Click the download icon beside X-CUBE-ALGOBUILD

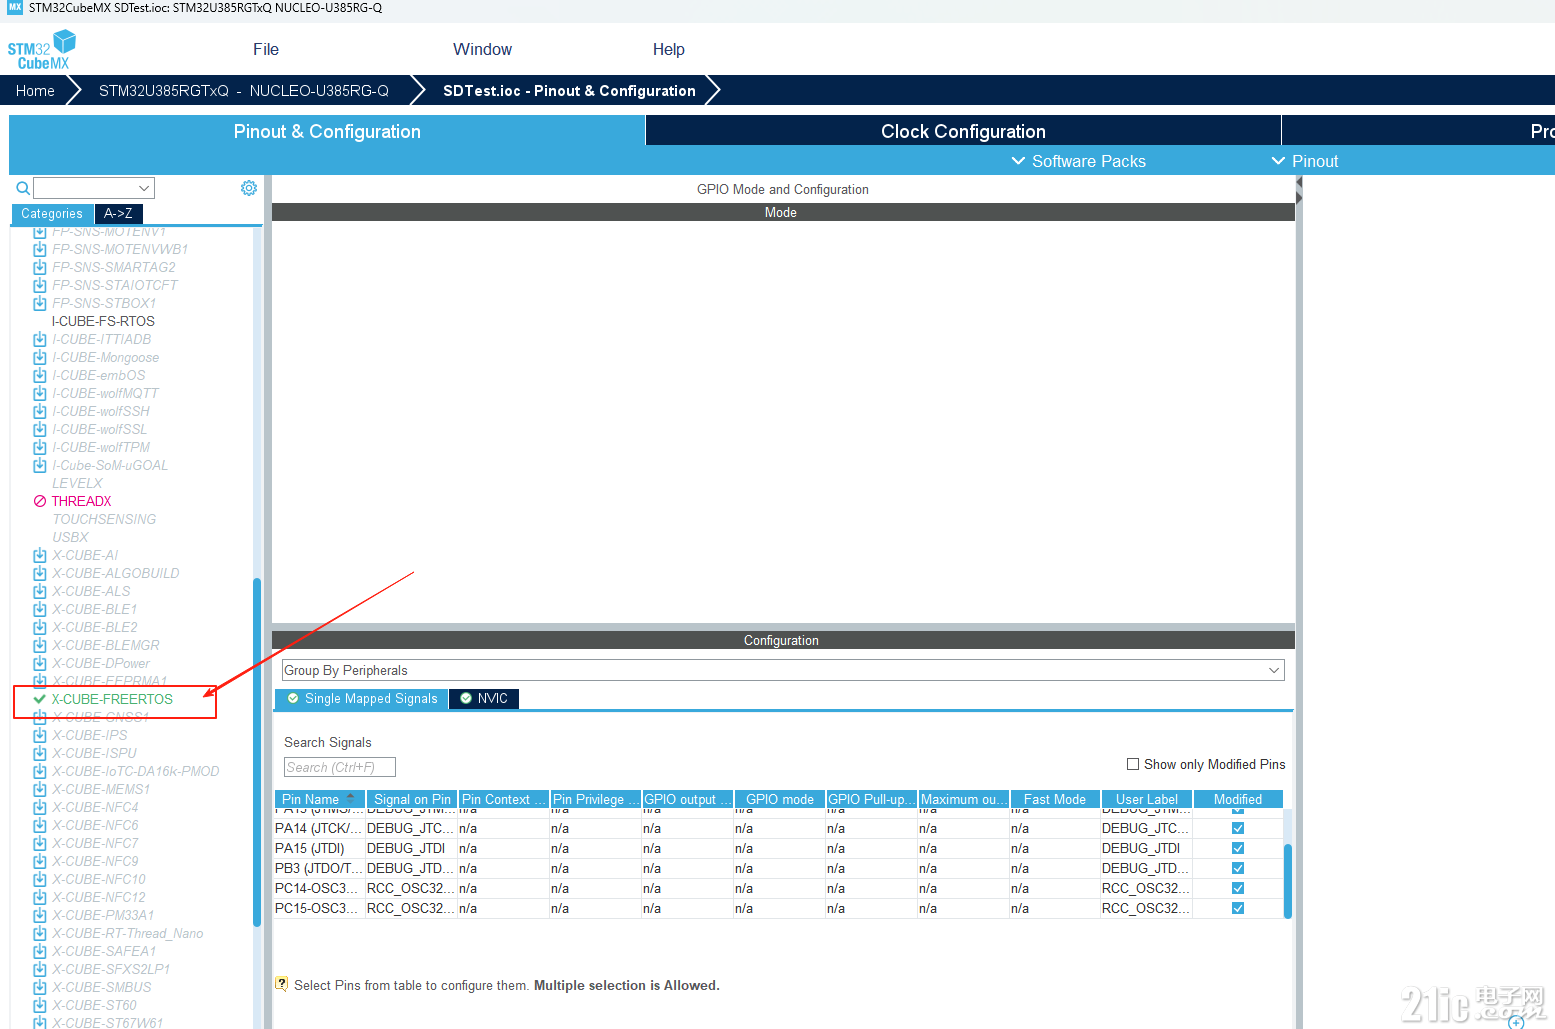coord(40,573)
